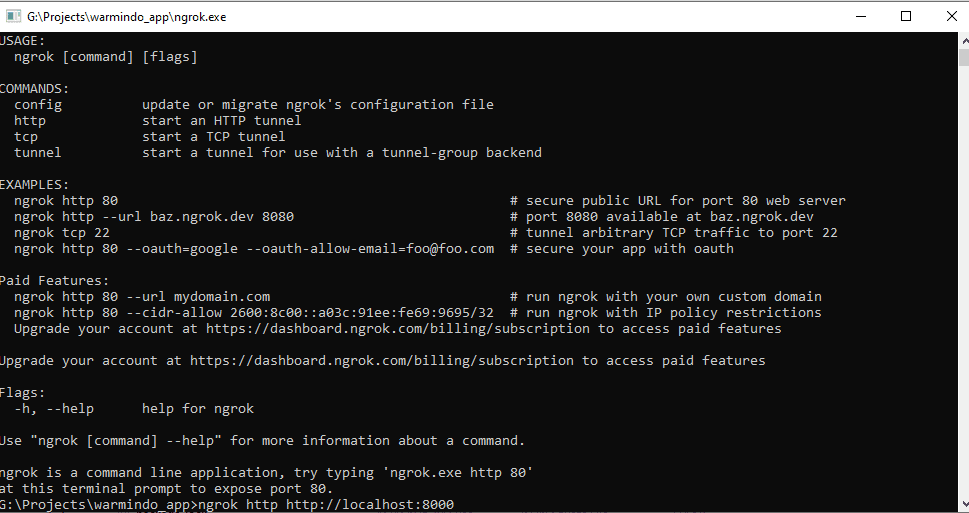The image size is (969, 513).
Task: Click the 'http' command name
Action: (x=30, y=121)
